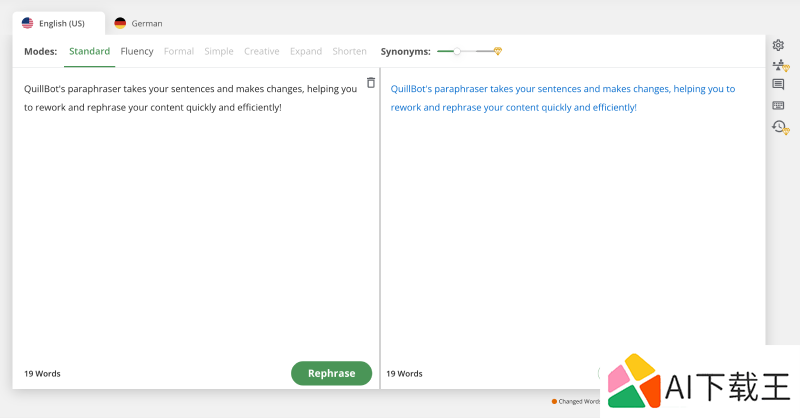Screen dimensions: 800x418
Task: Click inside the input text area
Action: coord(194,214)
